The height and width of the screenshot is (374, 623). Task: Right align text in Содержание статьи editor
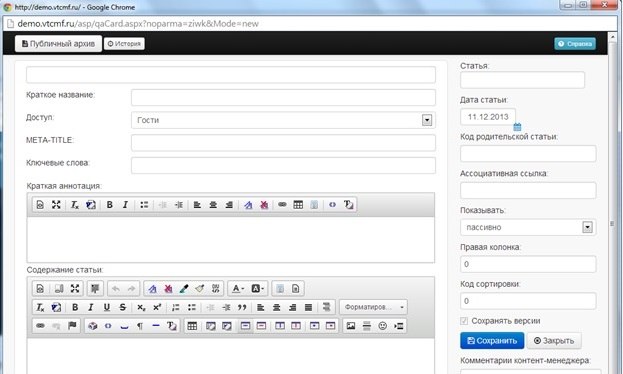(292, 307)
